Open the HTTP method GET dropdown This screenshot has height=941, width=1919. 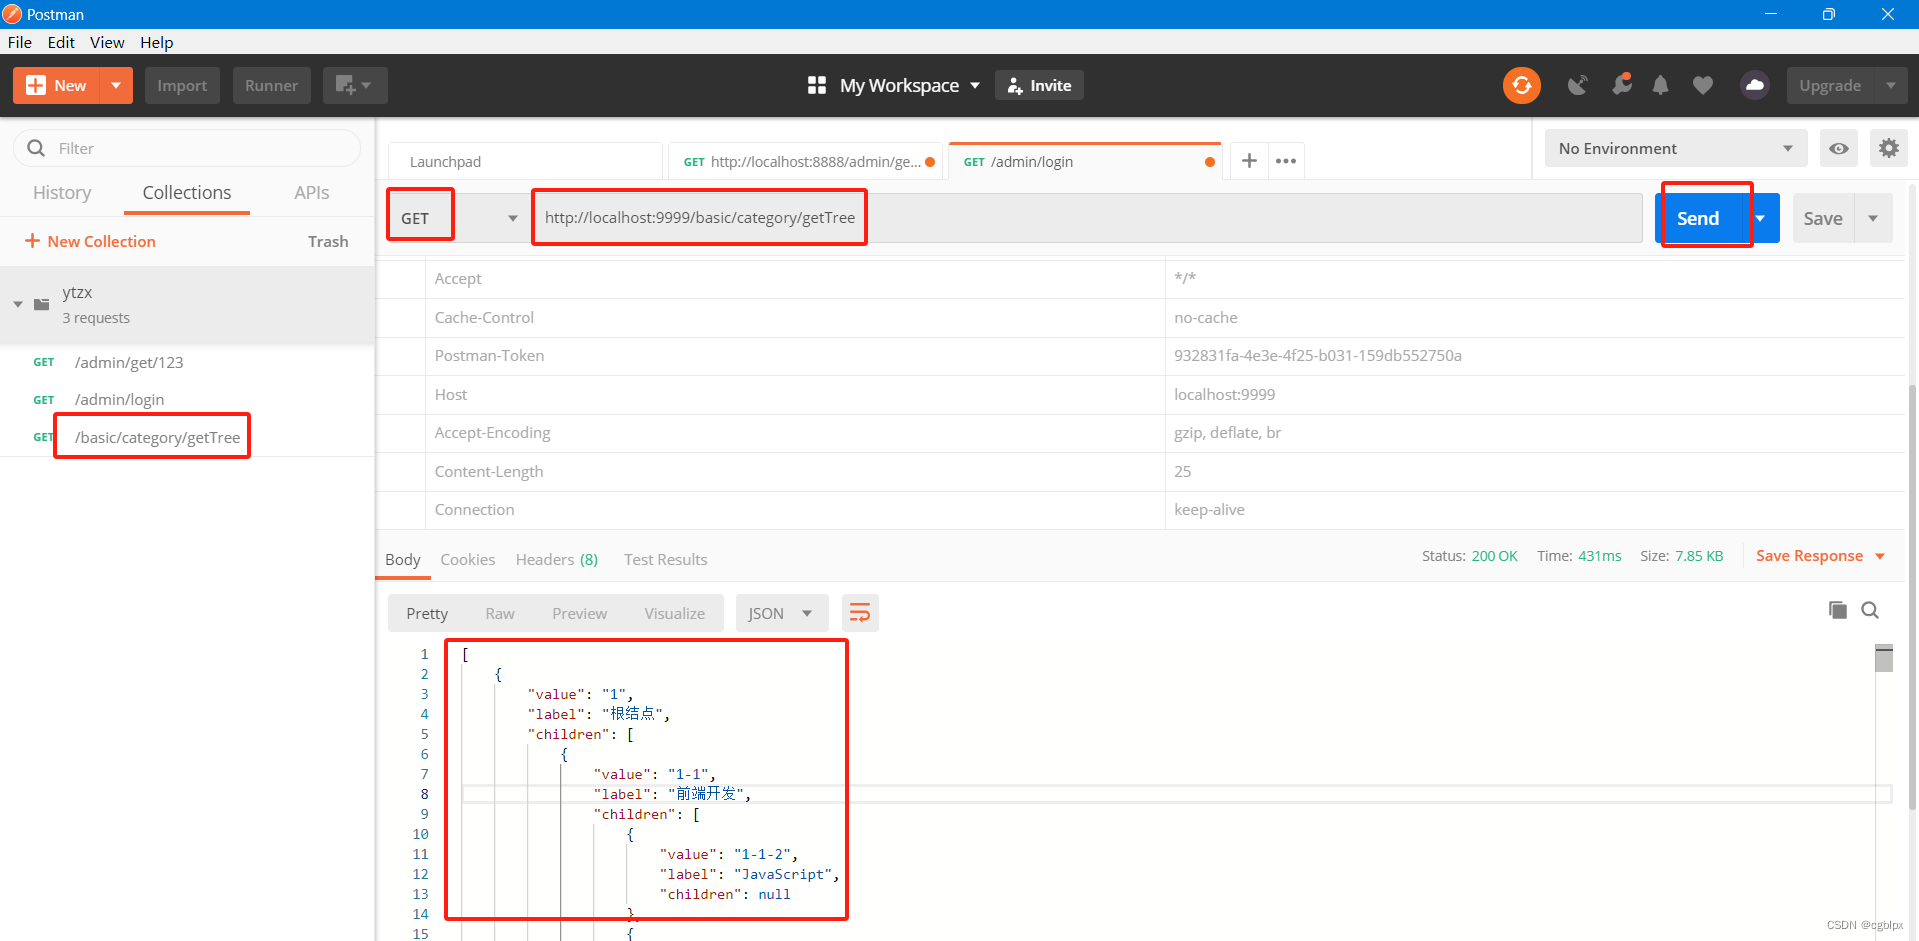click(459, 218)
